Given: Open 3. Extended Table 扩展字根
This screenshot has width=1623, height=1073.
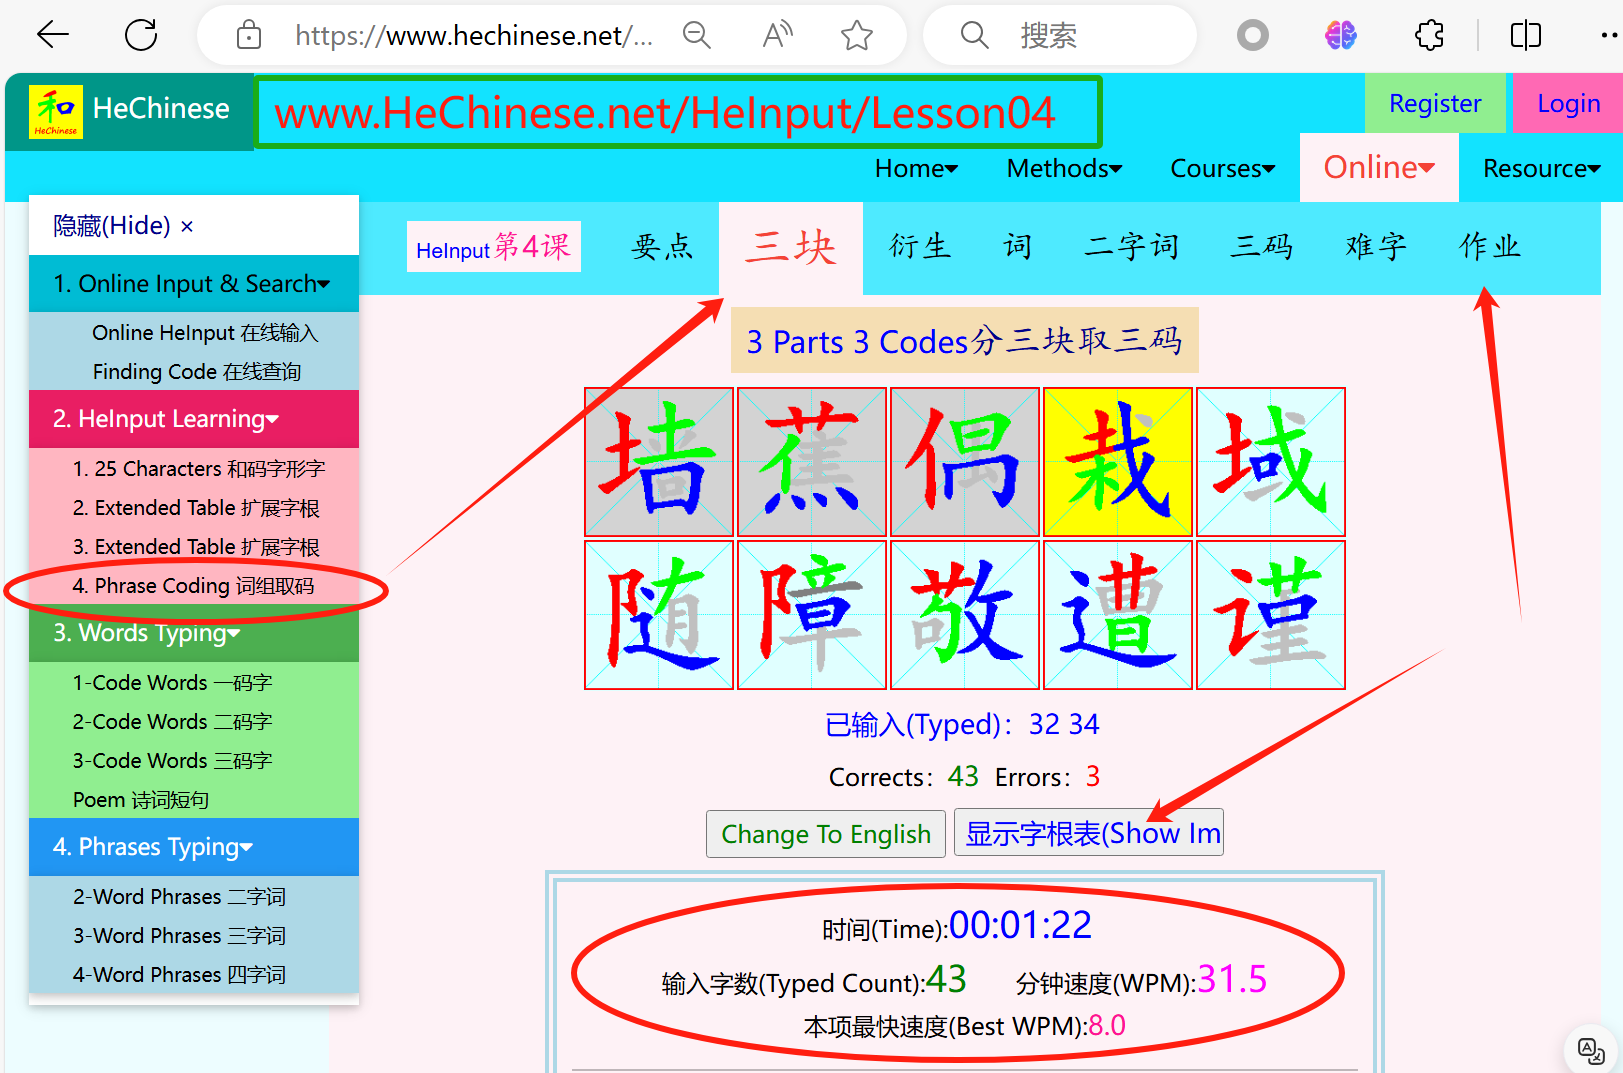Looking at the screenshot, I should [x=196, y=546].
